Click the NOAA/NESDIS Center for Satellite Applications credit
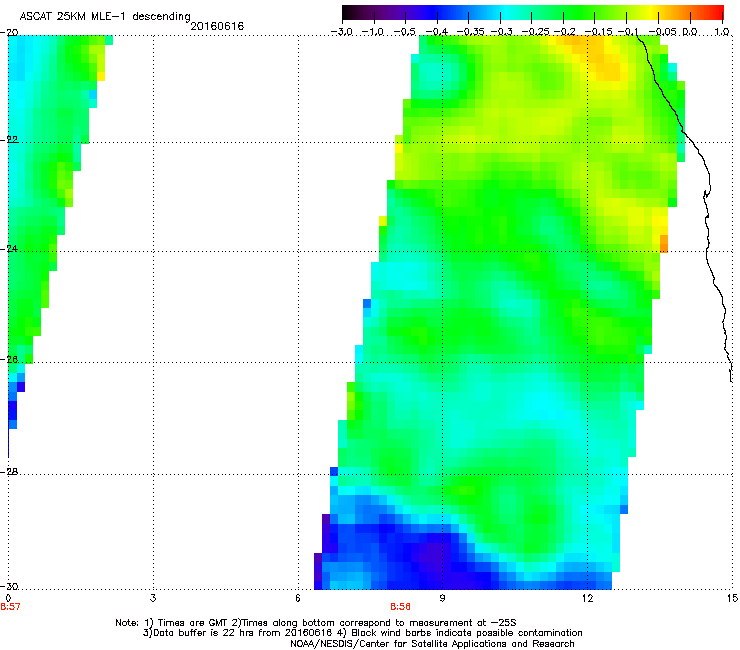 (x=432, y=644)
